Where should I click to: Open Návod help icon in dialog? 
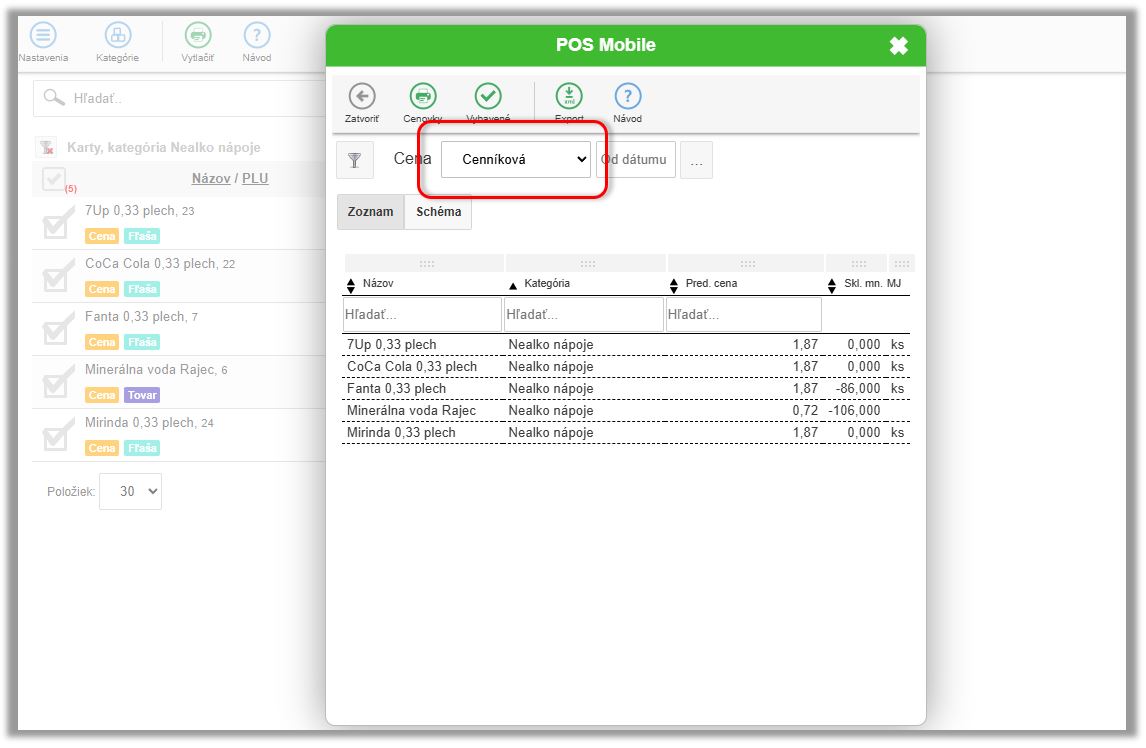coord(627,97)
